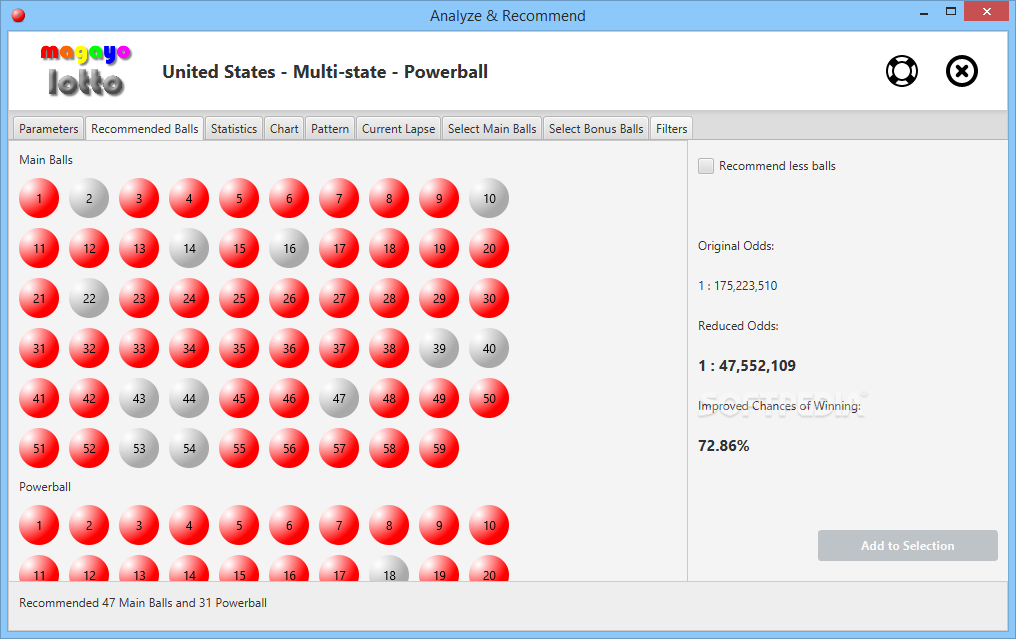1016x639 pixels.
Task: Click red main ball number 56
Action: (289, 448)
